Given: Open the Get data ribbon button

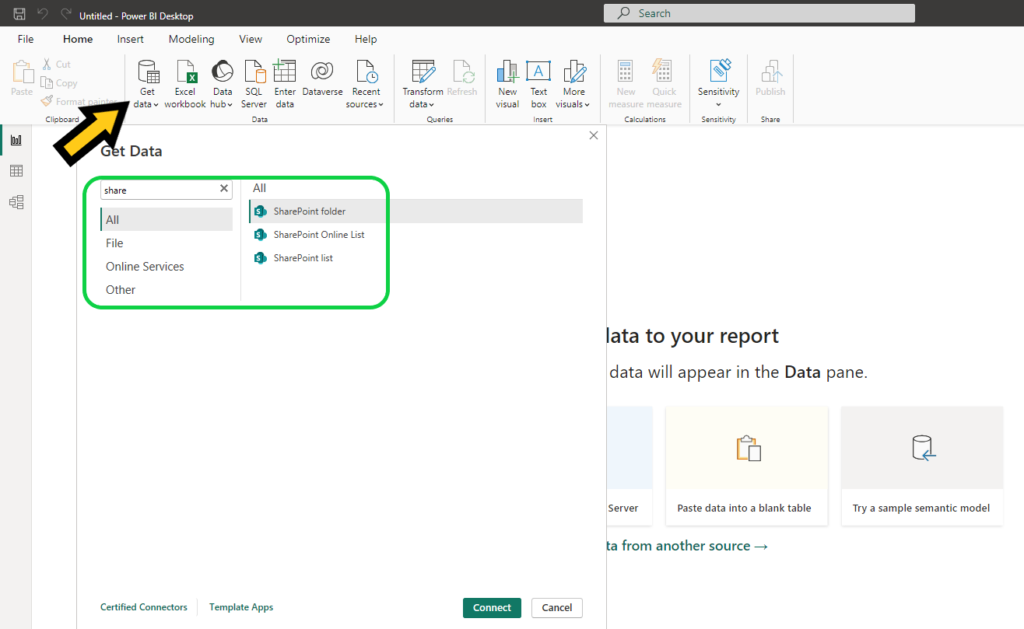Looking at the screenshot, I should (148, 84).
